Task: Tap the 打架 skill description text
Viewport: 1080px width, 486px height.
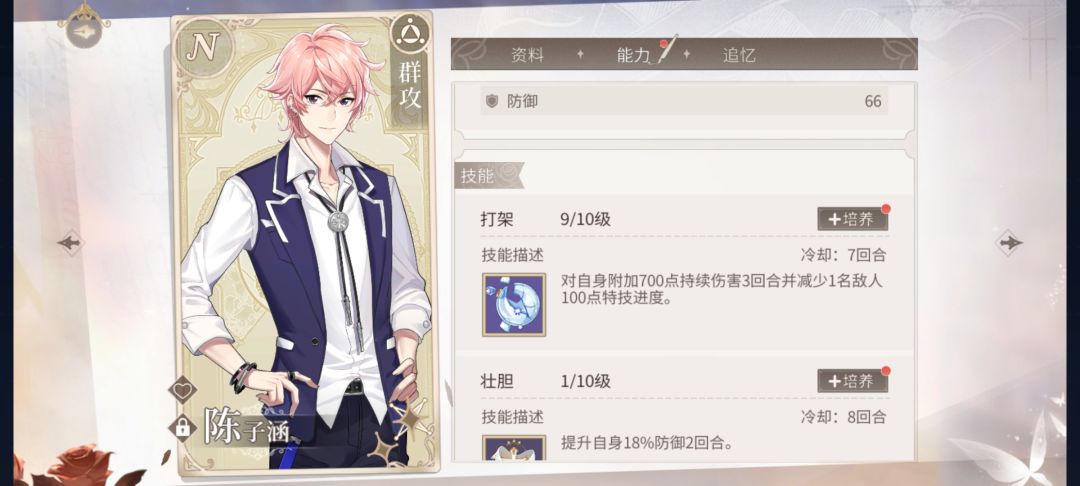Action: pos(722,290)
